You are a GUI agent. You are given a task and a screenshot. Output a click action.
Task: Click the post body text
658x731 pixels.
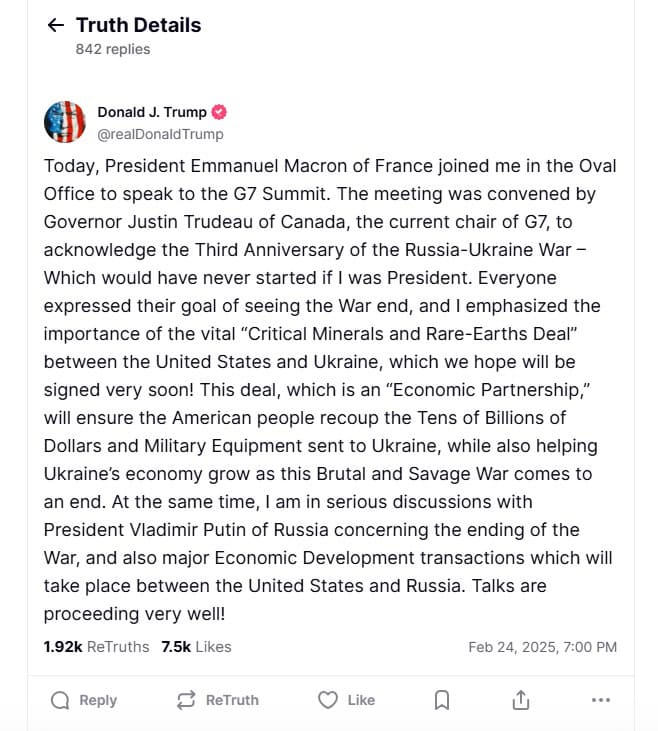(329, 389)
